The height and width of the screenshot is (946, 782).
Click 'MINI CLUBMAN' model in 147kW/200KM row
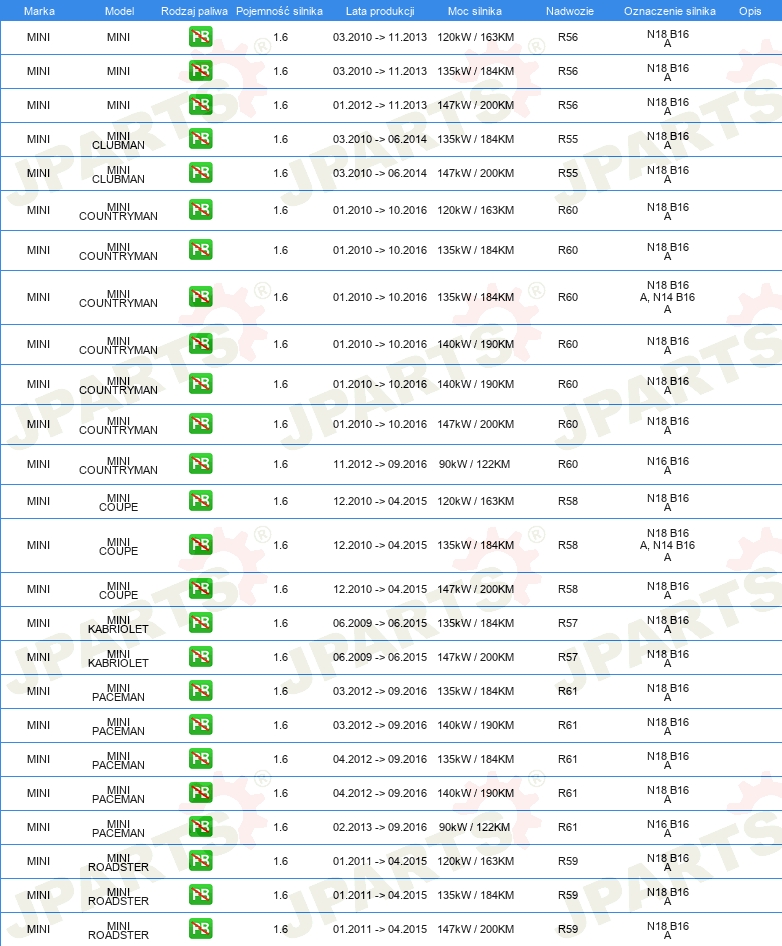(x=118, y=174)
